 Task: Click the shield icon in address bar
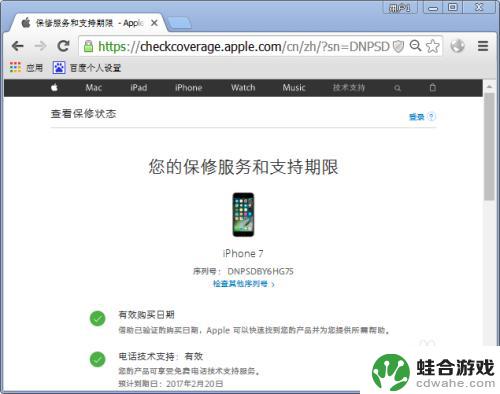(398, 46)
